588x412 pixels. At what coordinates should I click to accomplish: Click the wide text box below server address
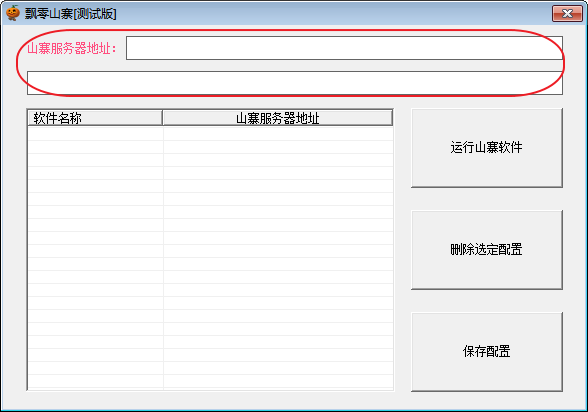pyautogui.click(x=295, y=83)
